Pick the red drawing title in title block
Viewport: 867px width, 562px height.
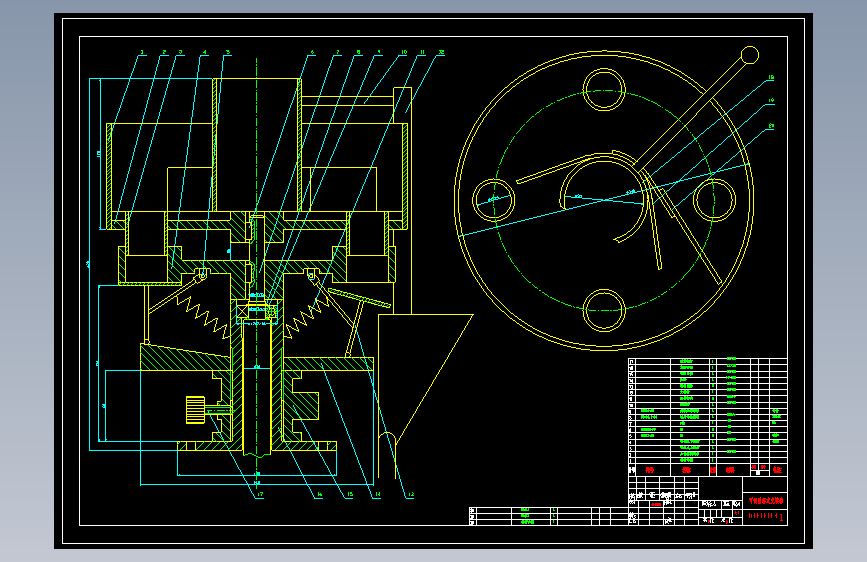click(766, 501)
